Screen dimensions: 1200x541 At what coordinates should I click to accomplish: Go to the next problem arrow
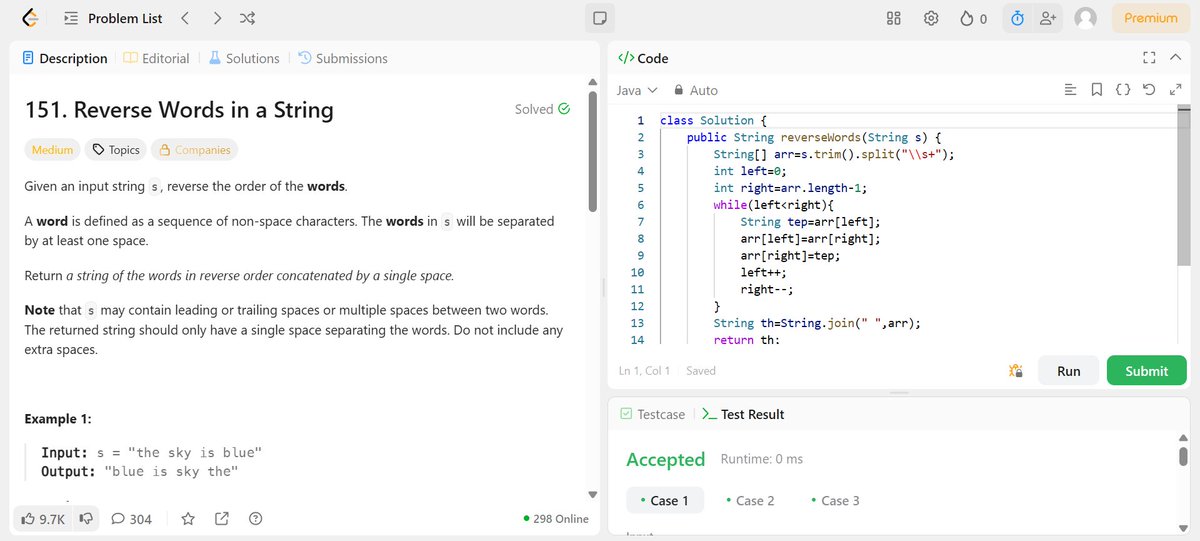point(217,18)
